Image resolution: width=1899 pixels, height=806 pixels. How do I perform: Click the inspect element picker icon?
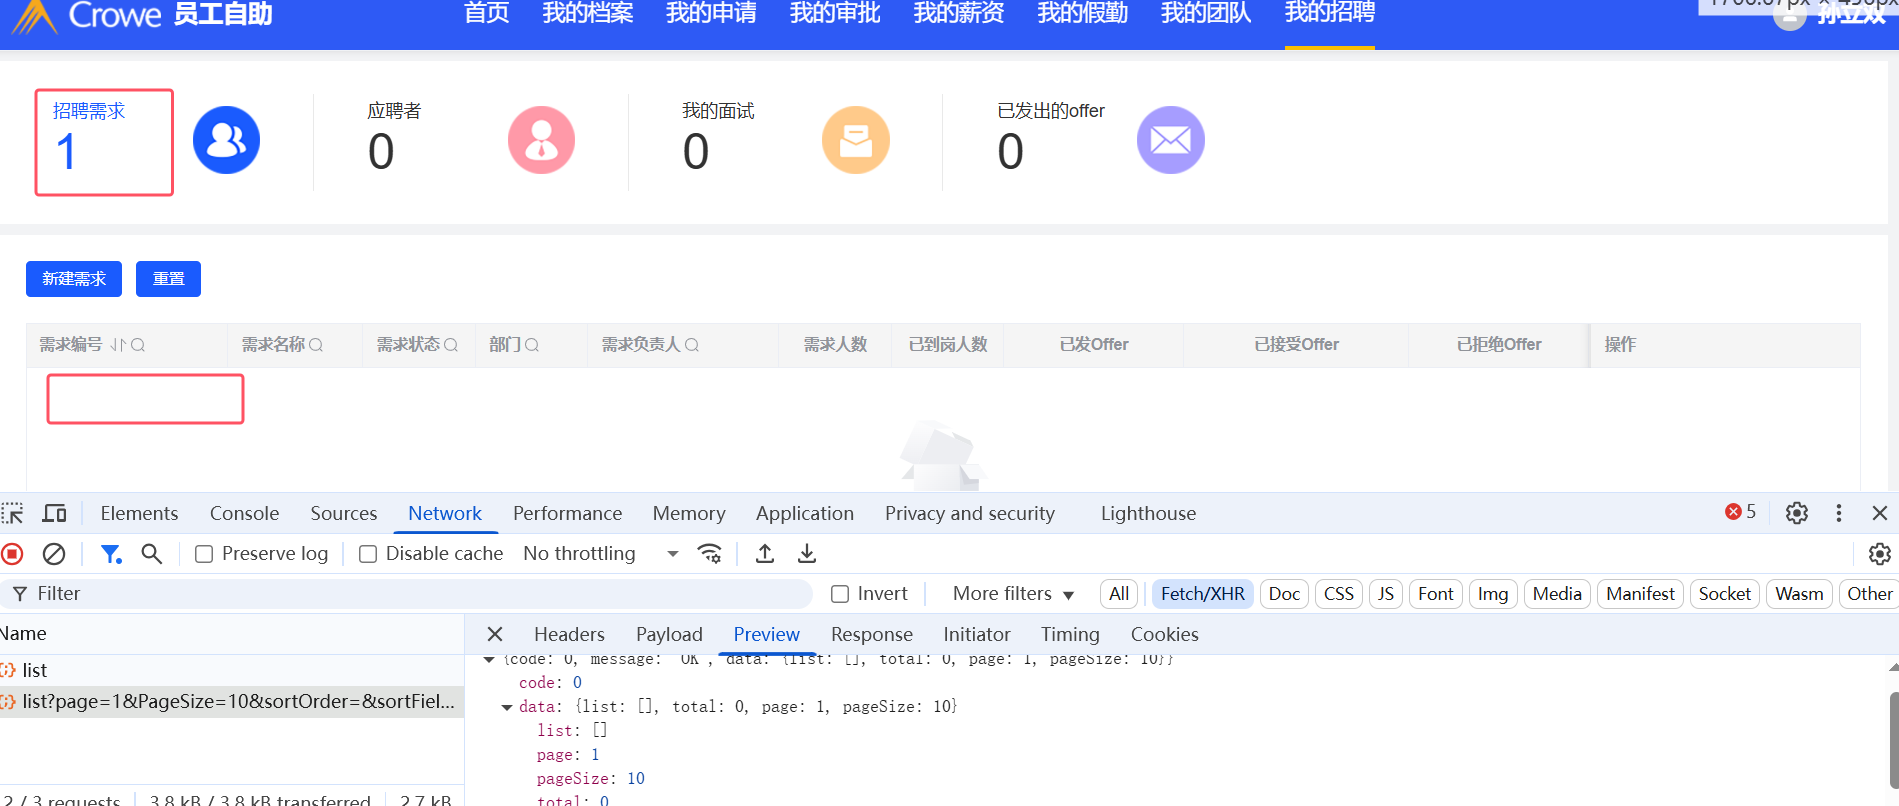(13, 513)
